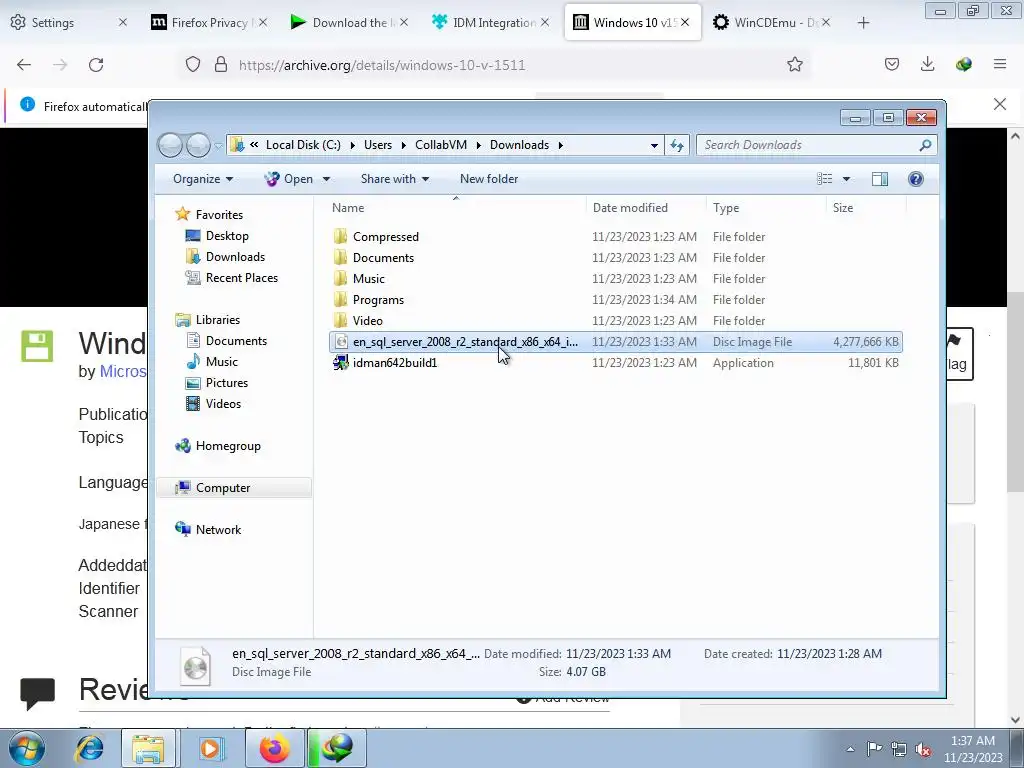
Task: Select Libraries in navigation pane
Action: point(217,319)
